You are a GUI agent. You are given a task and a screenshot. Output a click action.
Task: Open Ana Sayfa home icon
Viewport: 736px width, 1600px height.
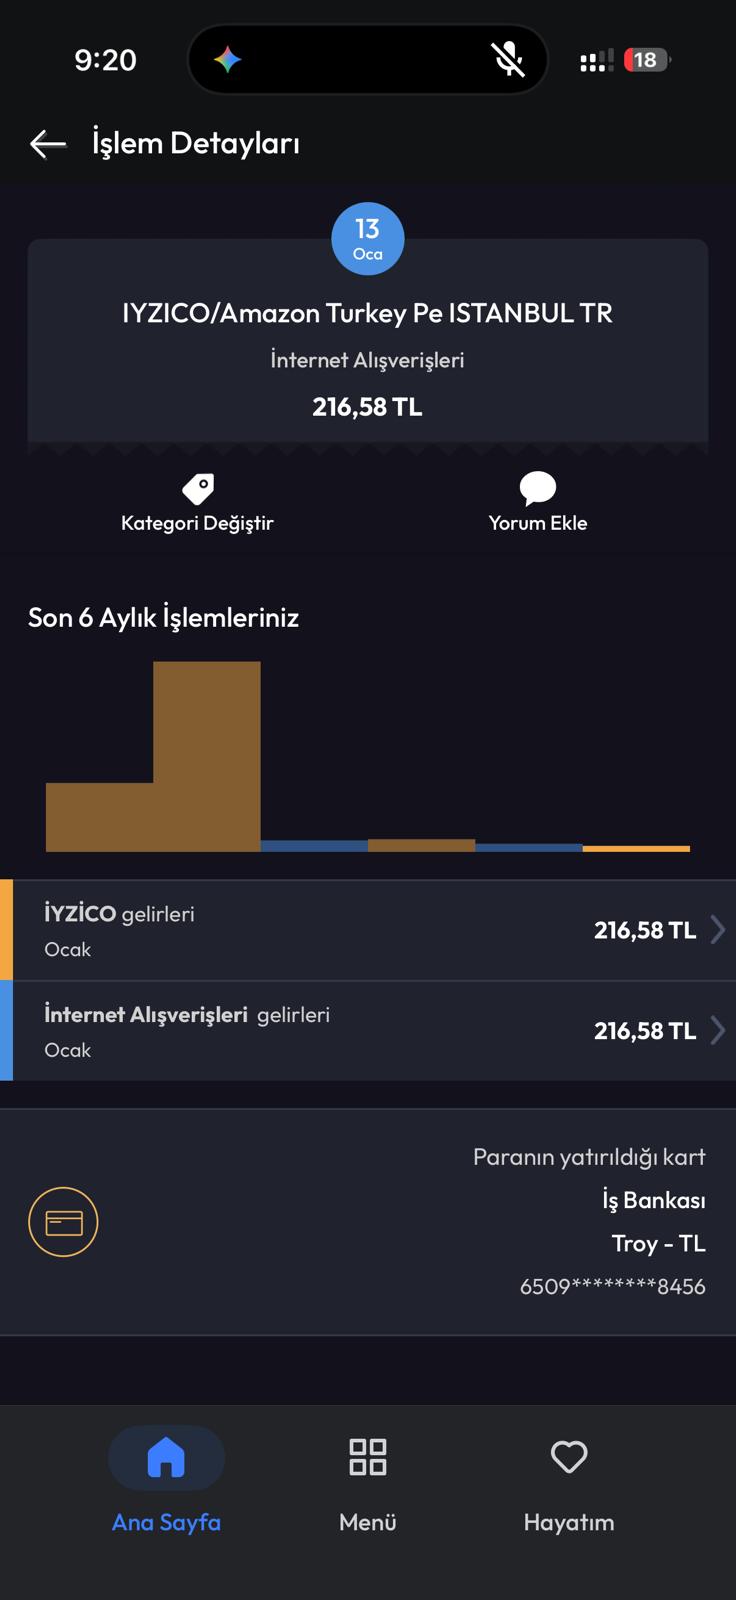(166, 1457)
